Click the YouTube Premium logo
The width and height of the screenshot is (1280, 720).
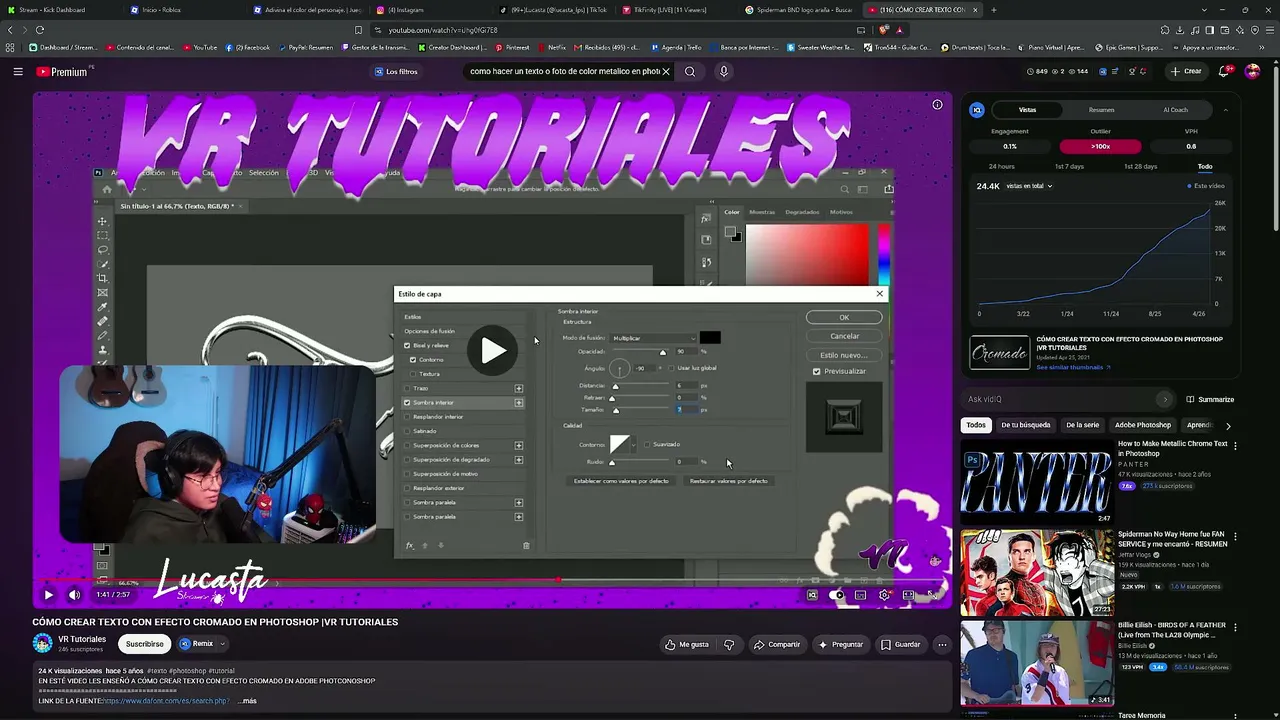(x=62, y=72)
